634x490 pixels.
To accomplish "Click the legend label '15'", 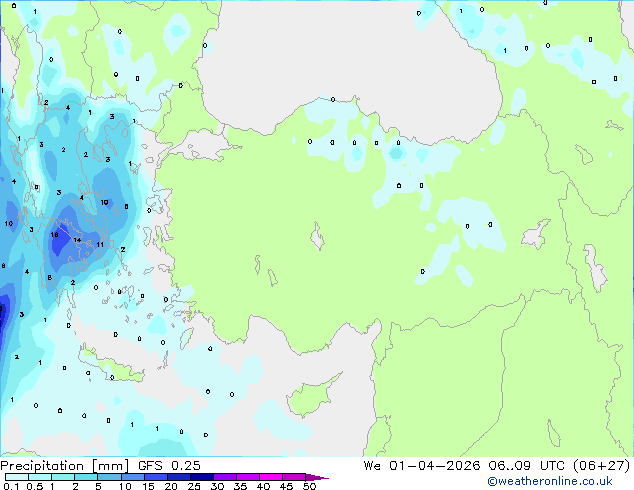I will coord(148,486).
